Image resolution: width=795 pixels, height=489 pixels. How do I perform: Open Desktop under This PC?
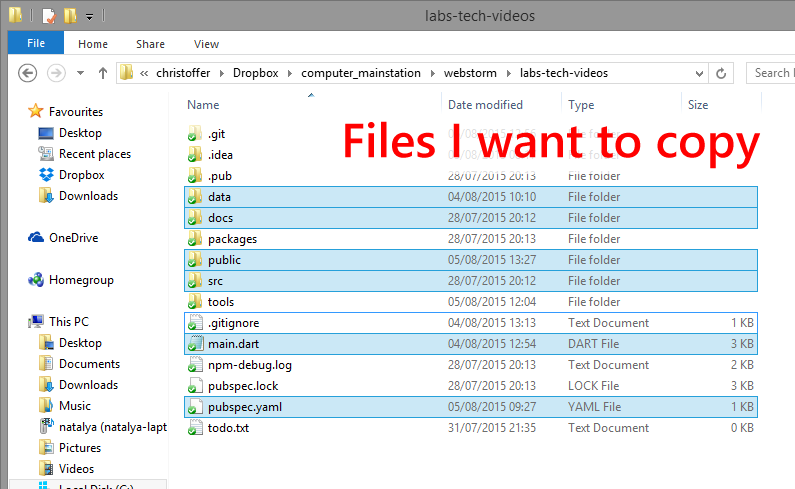80,343
